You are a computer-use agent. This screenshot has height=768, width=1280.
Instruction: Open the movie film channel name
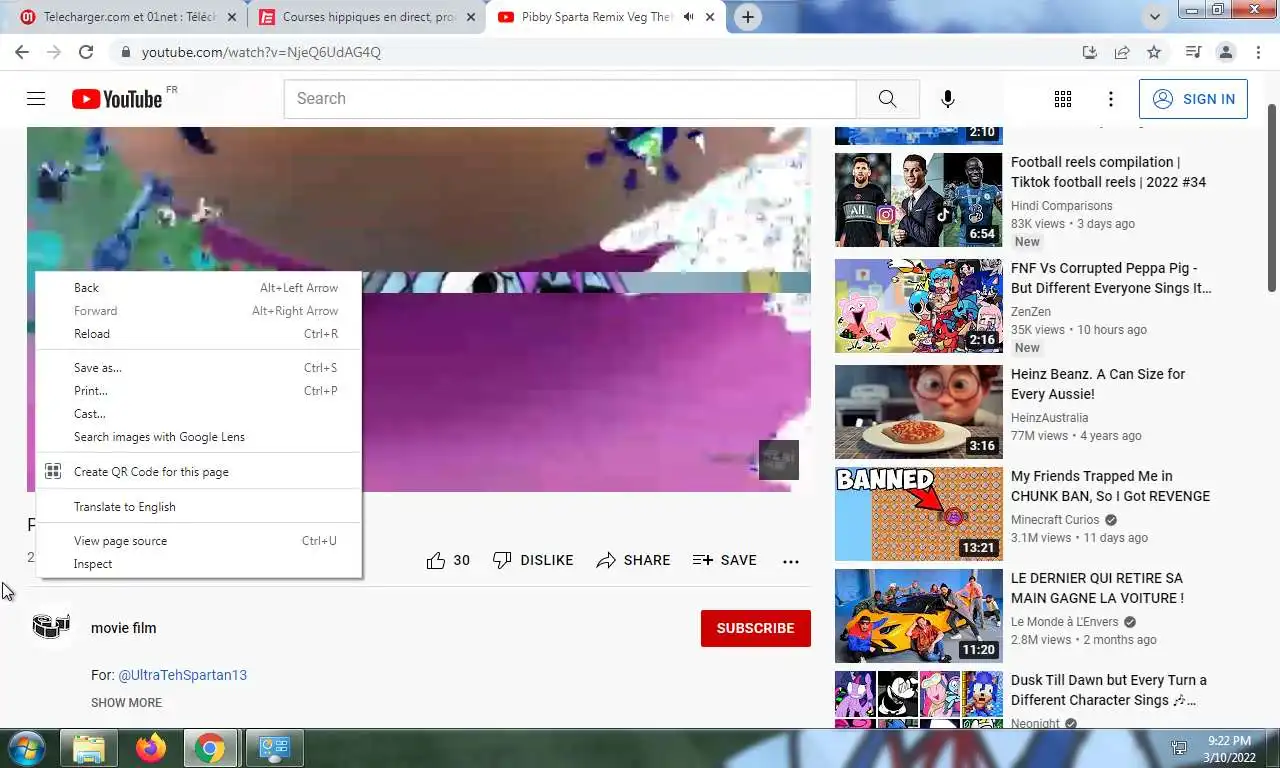tap(124, 628)
